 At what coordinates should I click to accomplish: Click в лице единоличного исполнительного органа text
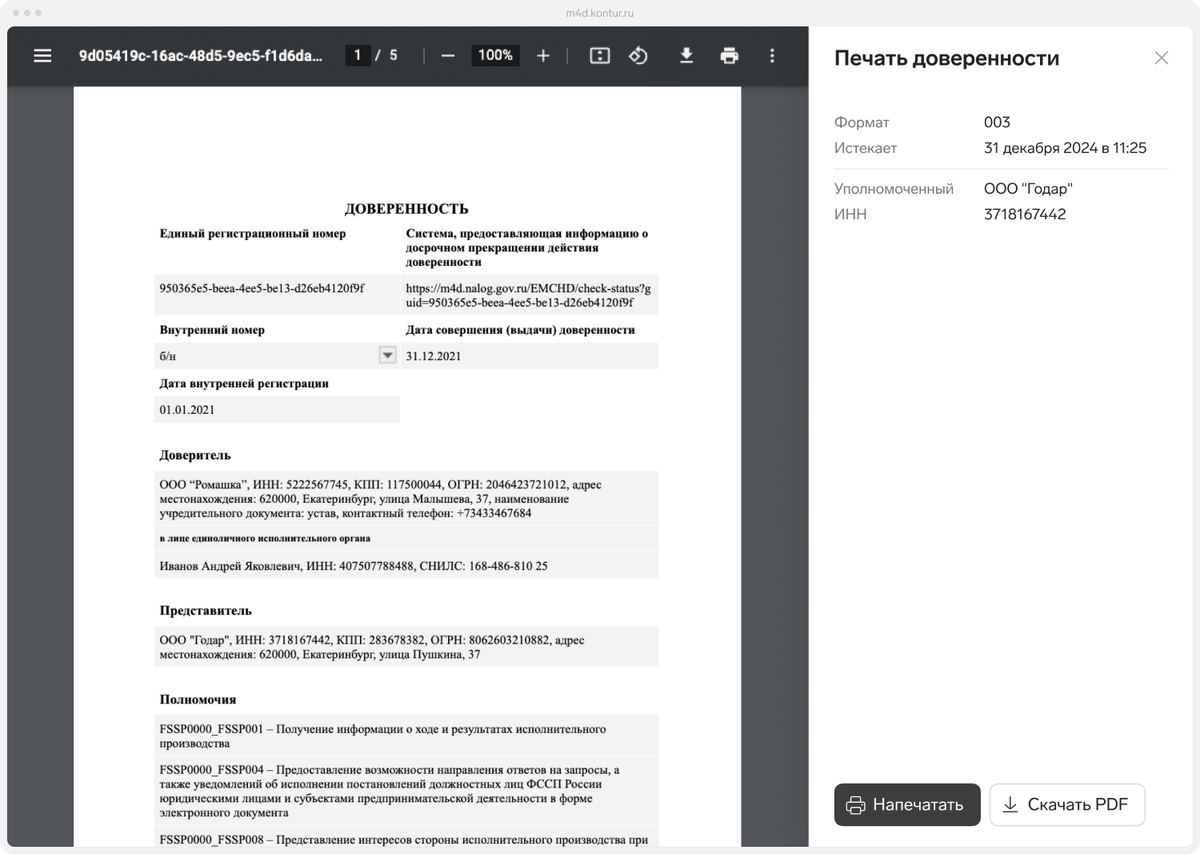point(265,538)
